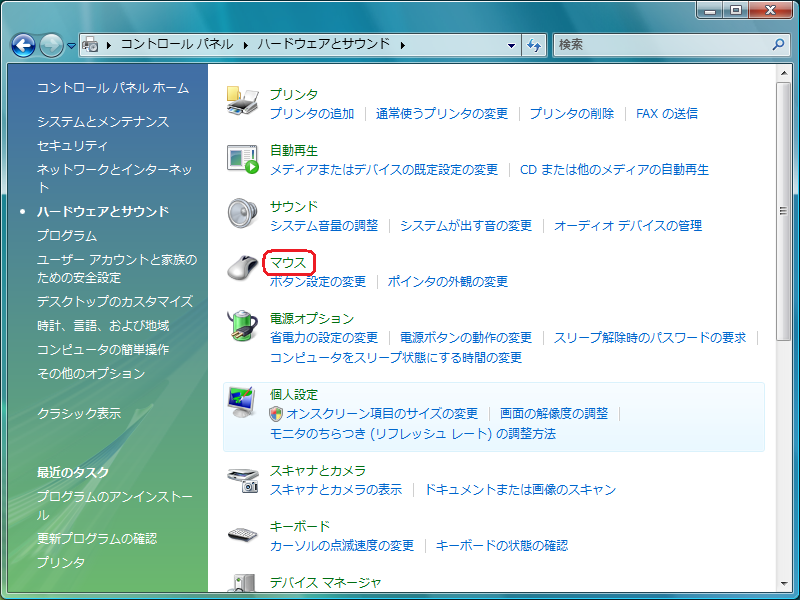Open システム音量の調整 link

324,226
